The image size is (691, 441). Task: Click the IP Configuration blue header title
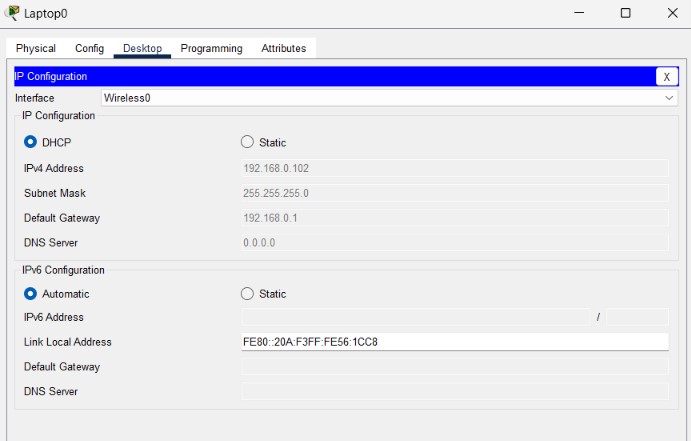point(51,76)
